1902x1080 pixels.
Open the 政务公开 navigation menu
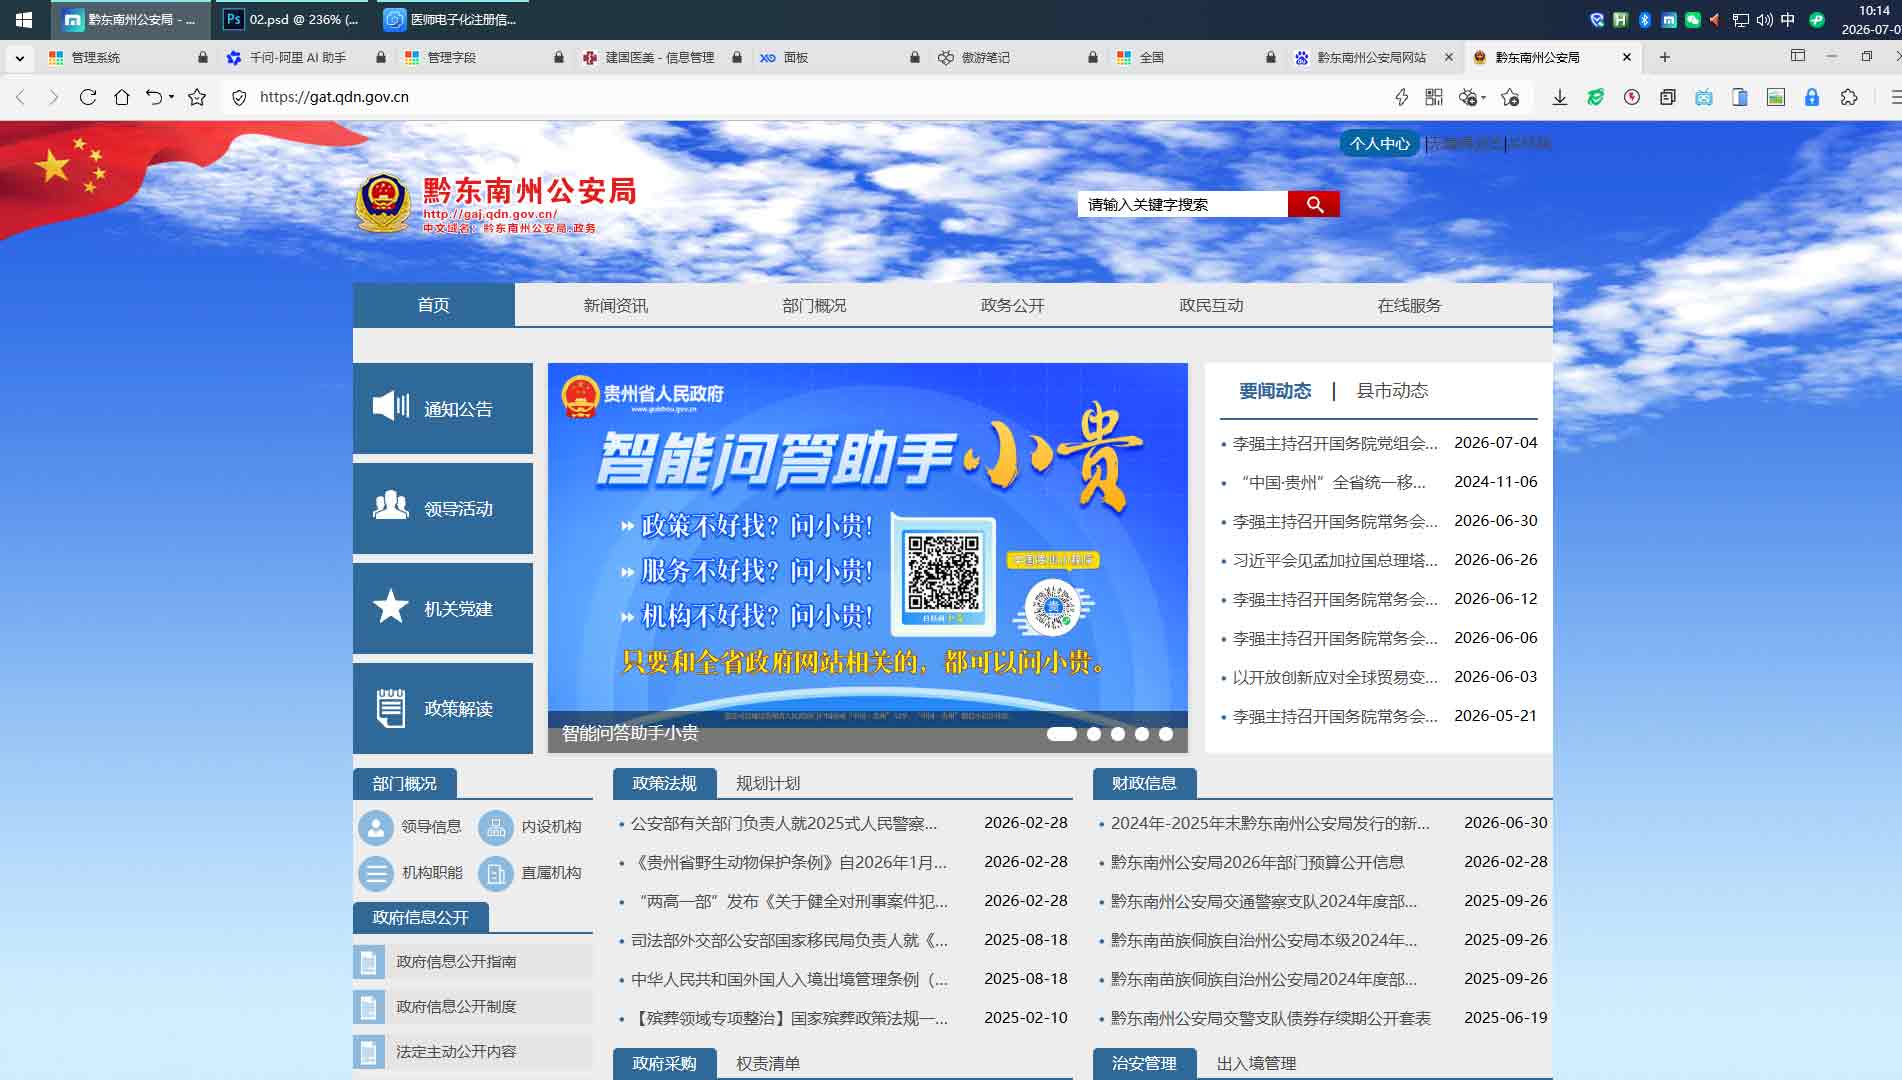click(x=1012, y=305)
